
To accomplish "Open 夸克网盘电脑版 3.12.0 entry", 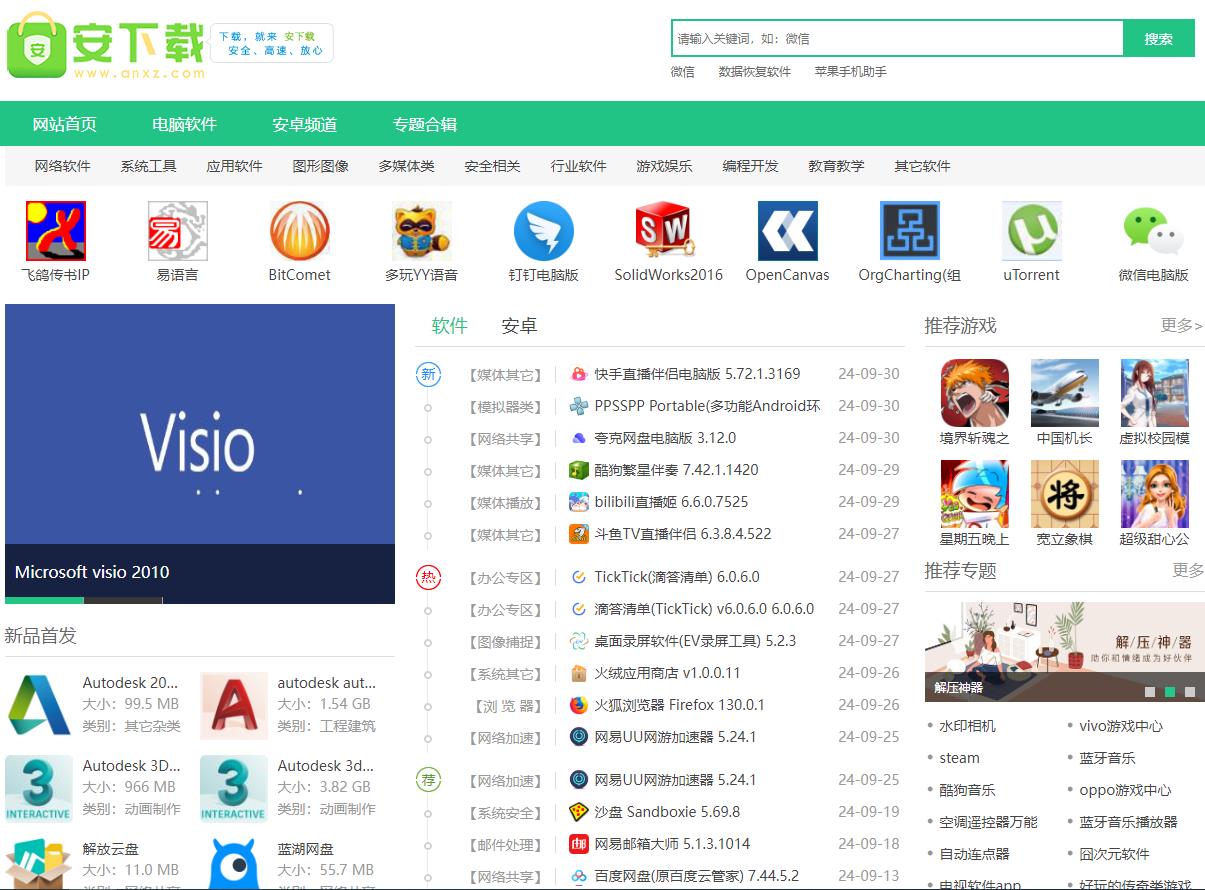I will tap(665, 438).
